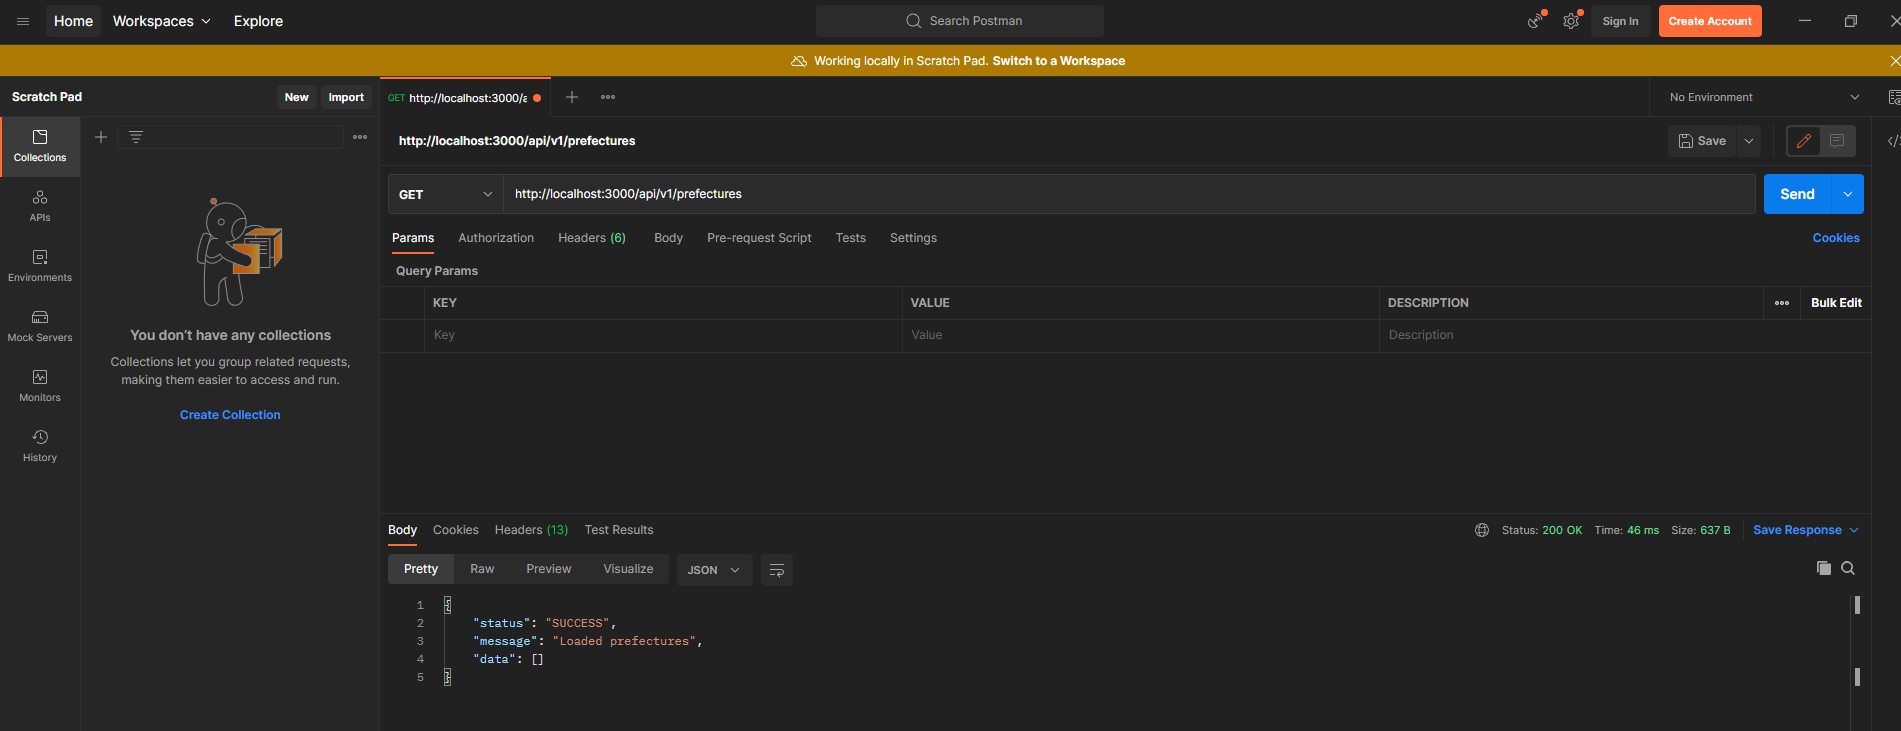Click the Create Collection link
This screenshot has height=731, width=1901.
(x=230, y=415)
